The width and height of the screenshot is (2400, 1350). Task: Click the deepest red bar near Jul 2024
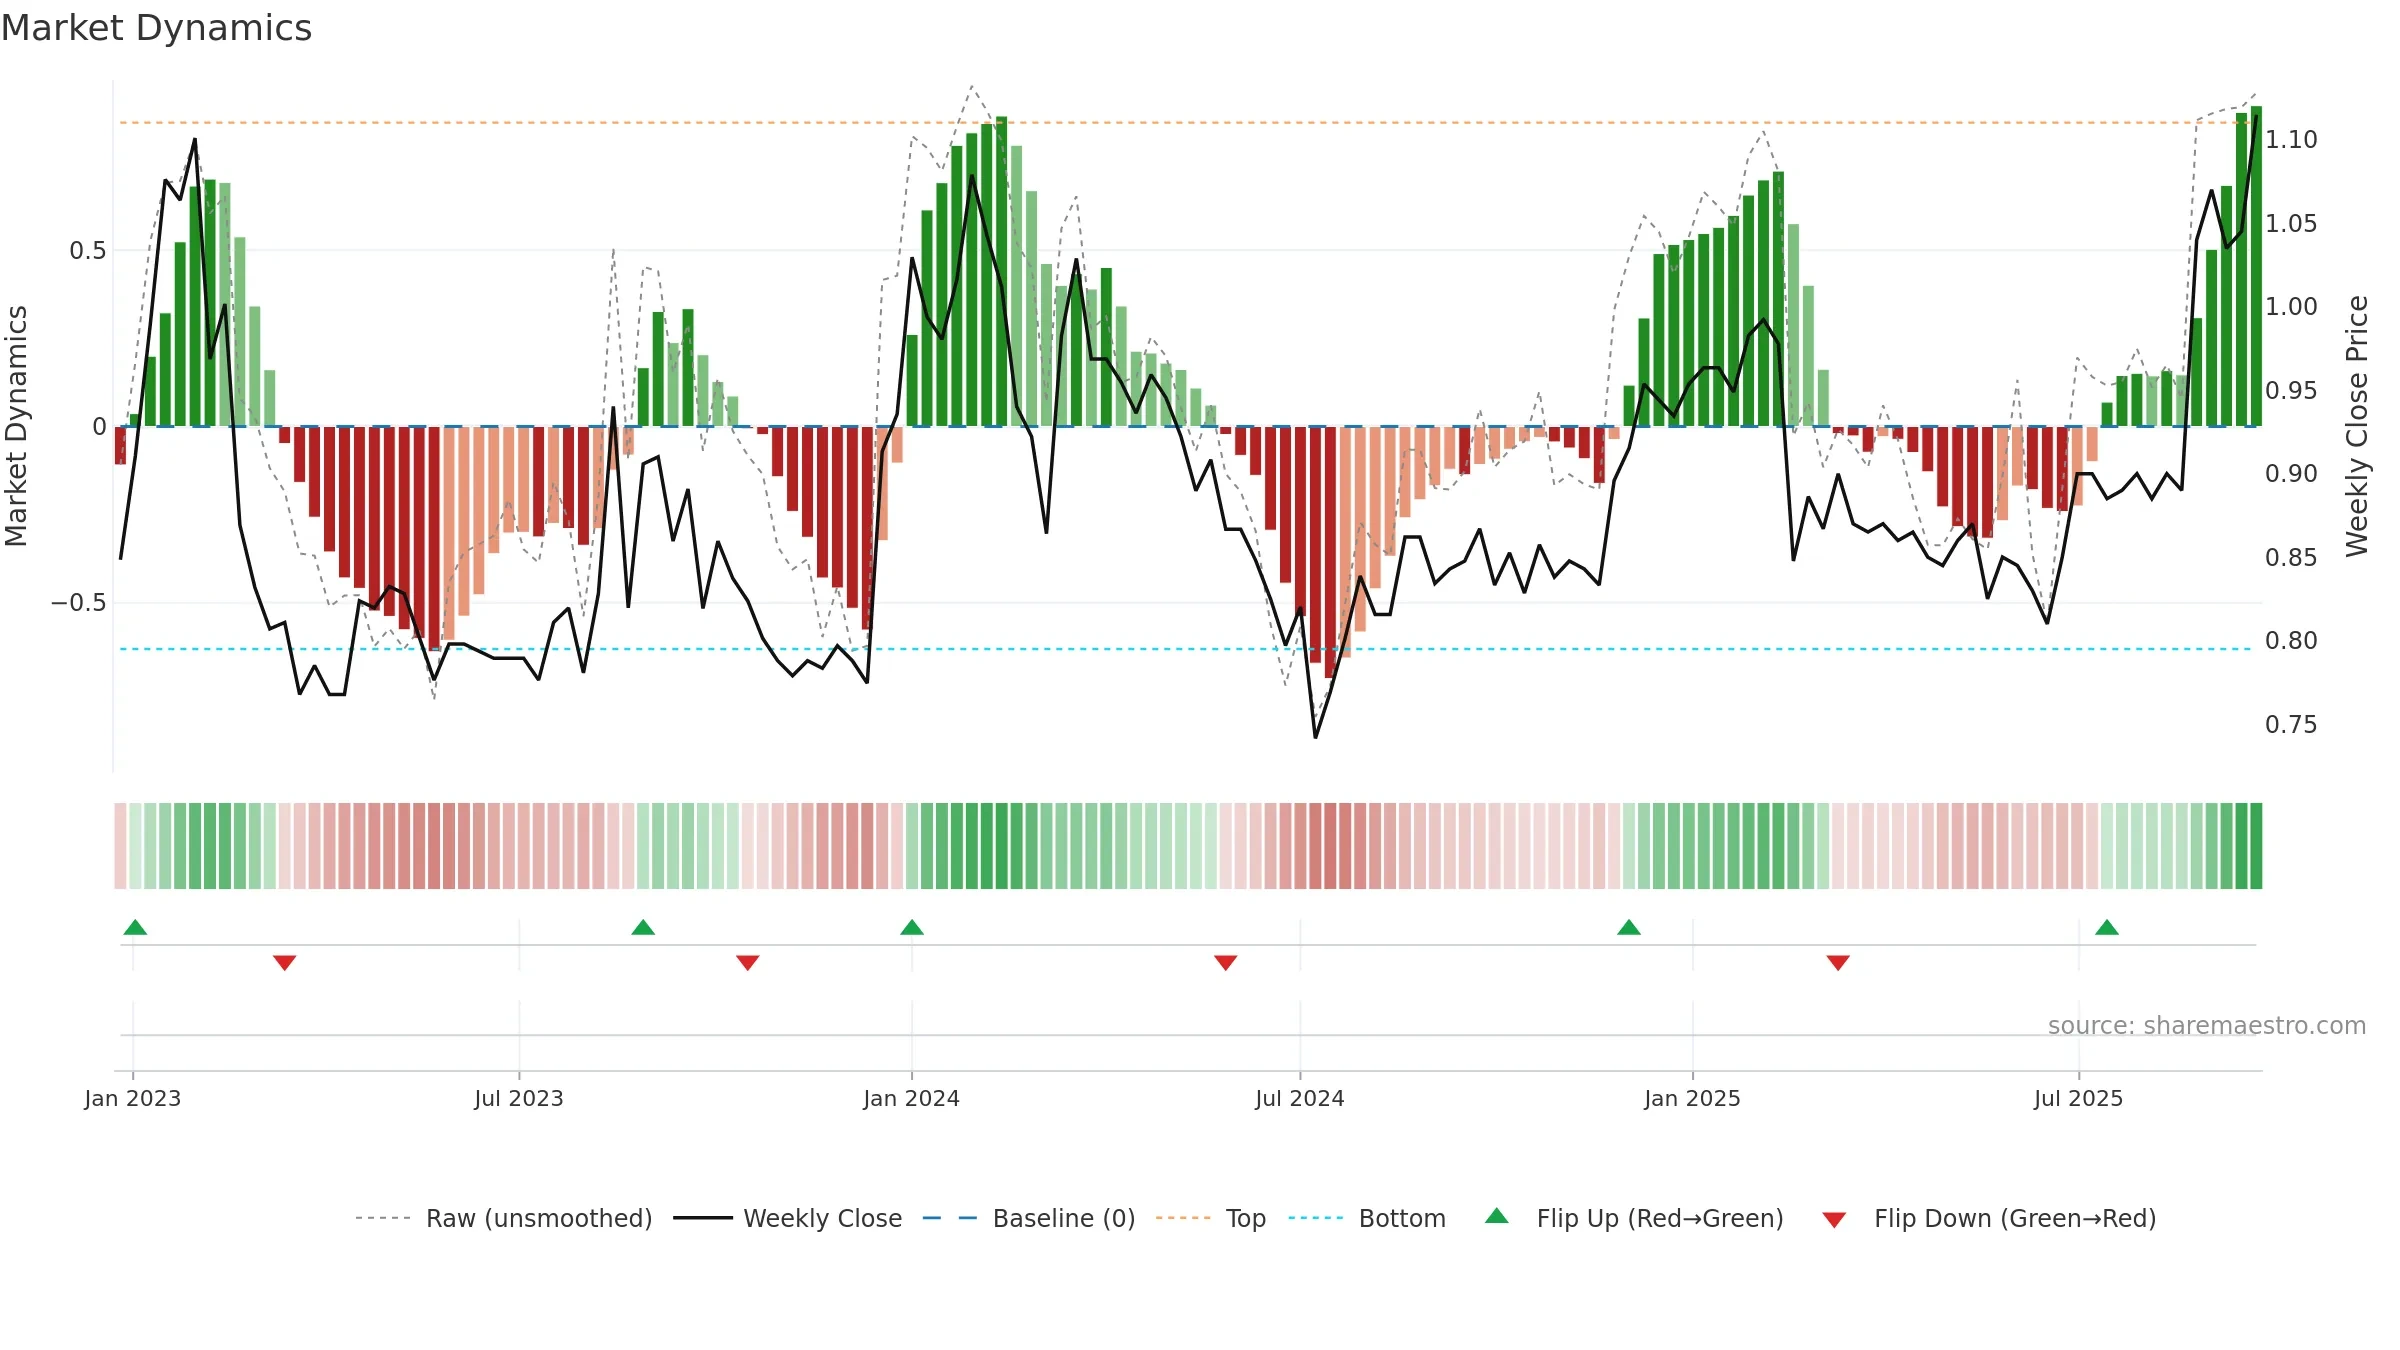1330,552
